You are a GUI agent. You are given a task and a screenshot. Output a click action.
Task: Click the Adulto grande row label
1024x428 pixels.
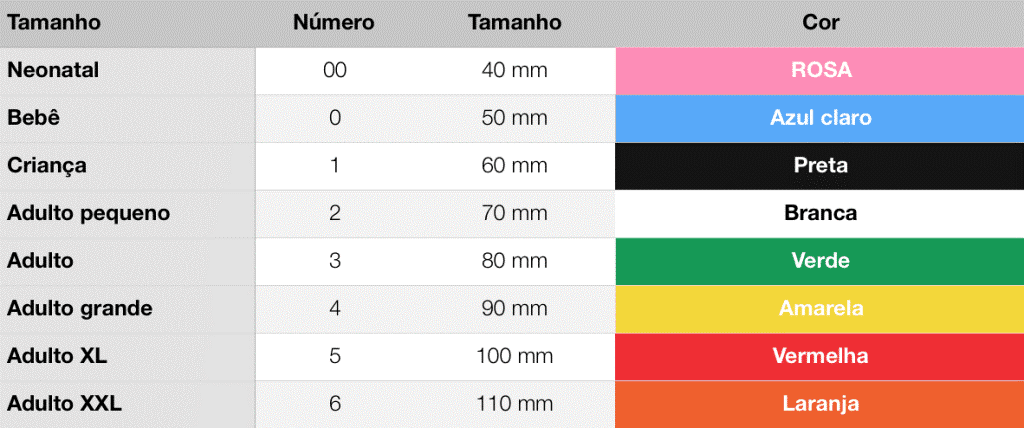click(80, 308)
